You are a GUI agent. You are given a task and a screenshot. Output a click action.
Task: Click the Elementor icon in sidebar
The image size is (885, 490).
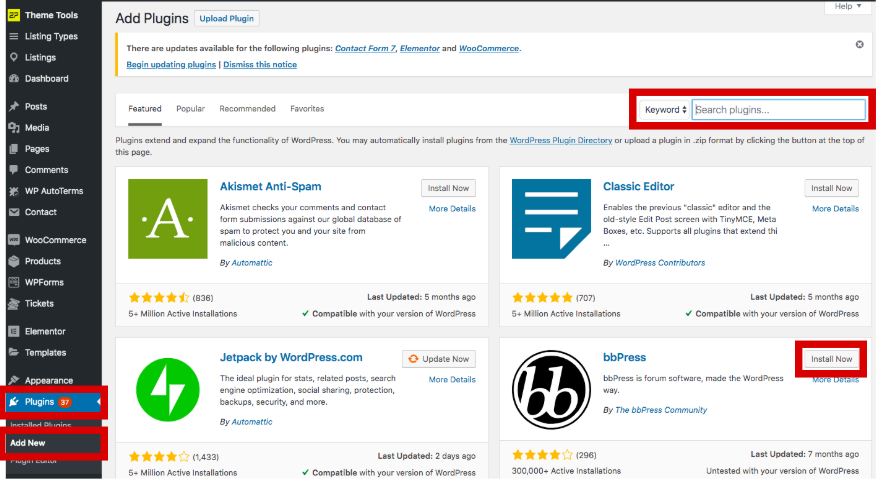click(x=14, y=331)
